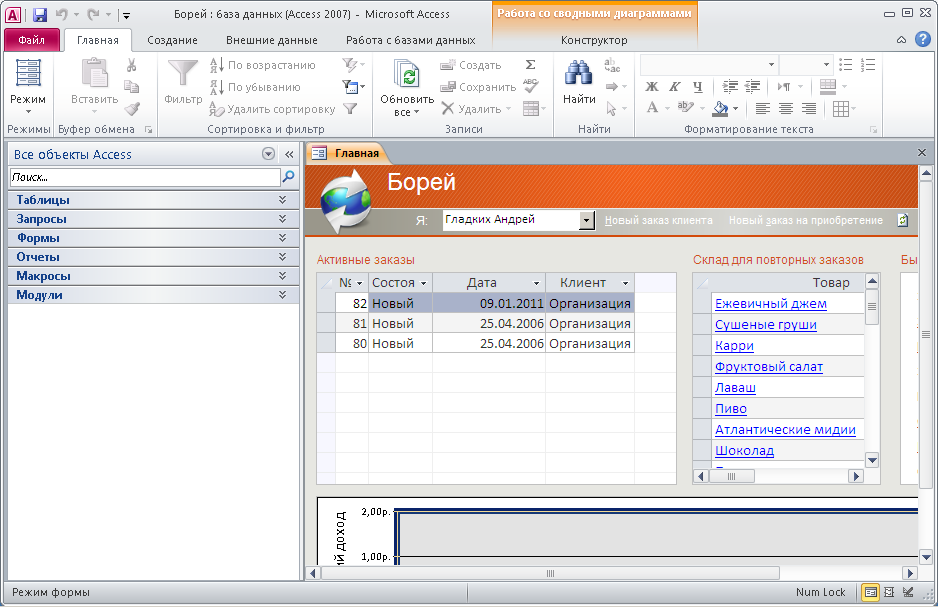Select order 82 row cell

351,303
